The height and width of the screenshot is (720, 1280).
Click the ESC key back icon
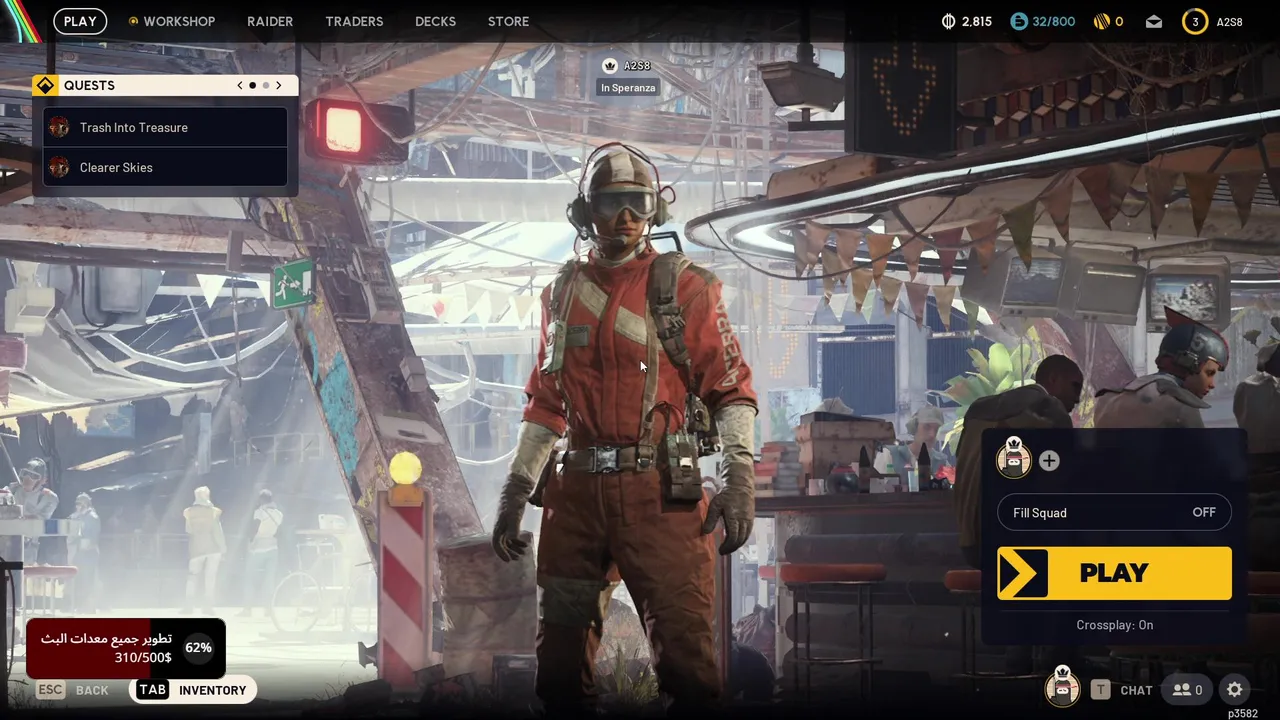(x=50, y=690)
